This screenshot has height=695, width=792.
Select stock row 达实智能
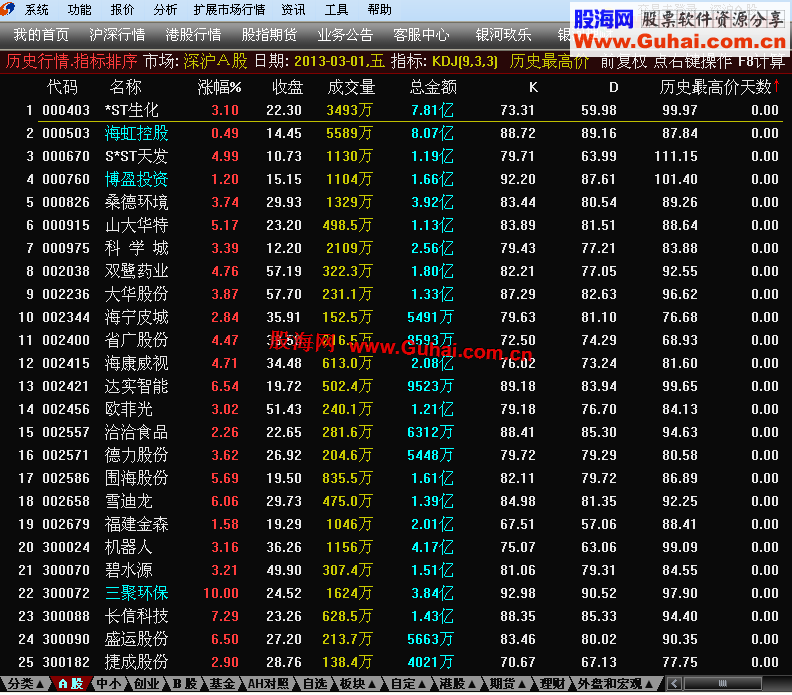pos(396,386)
